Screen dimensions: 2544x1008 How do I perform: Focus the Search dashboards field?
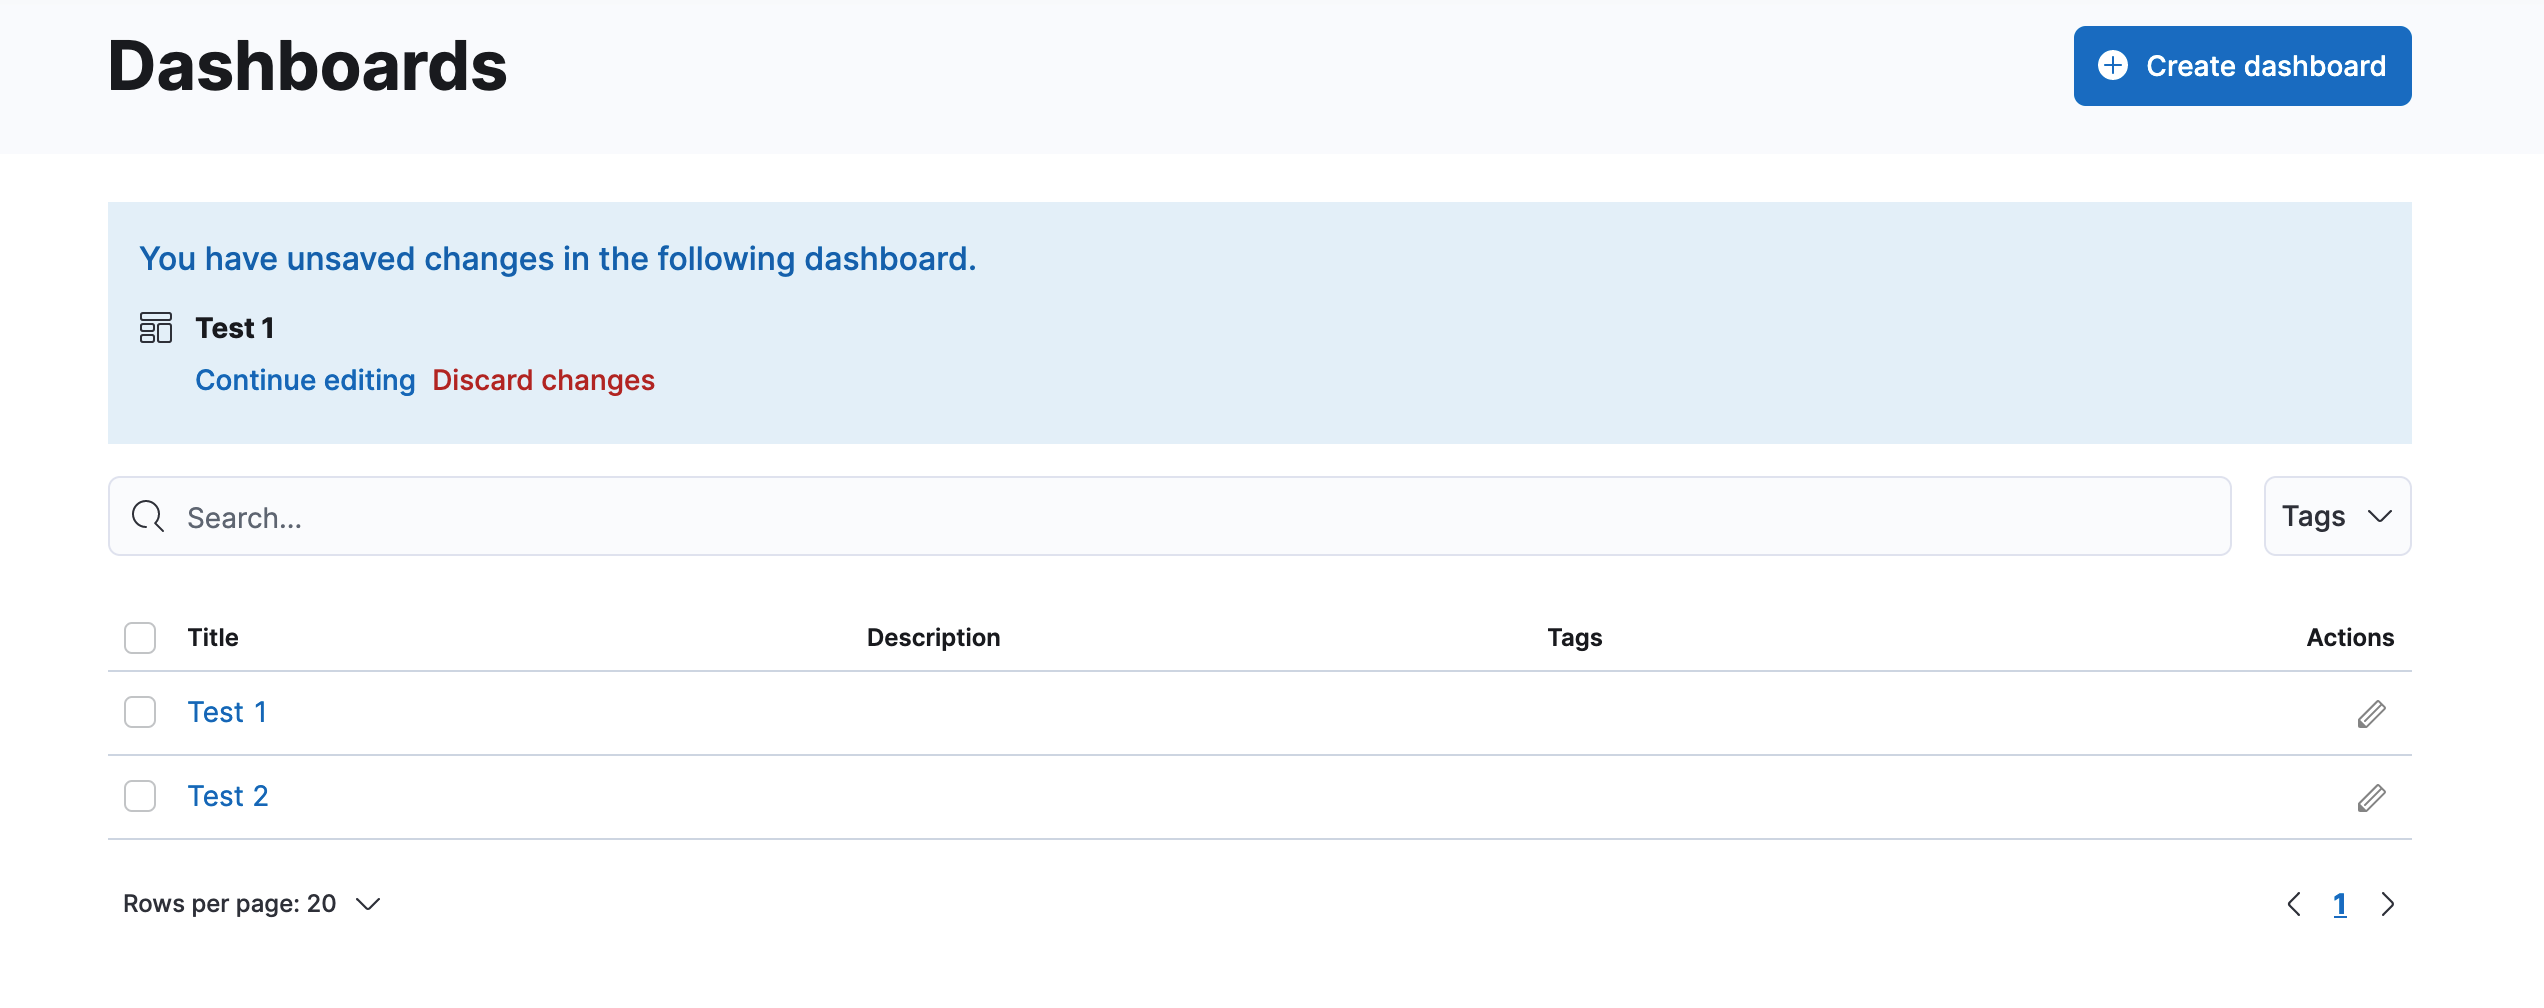[1170, 516]
